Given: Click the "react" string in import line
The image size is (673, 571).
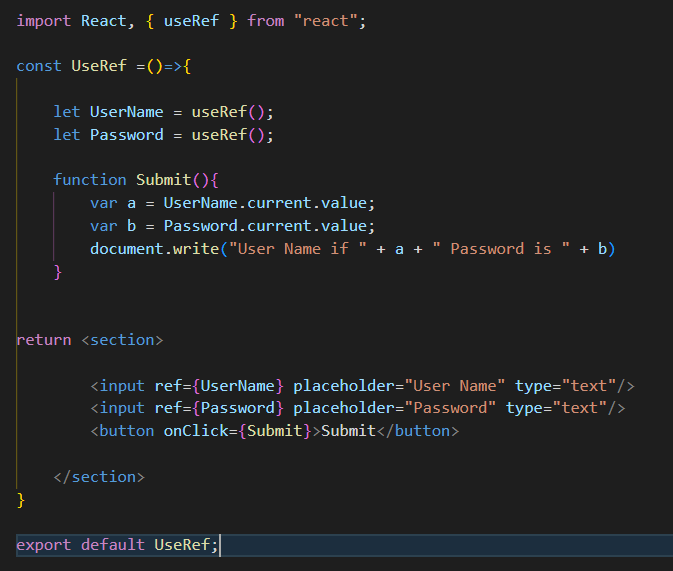Looking at the screenshot, I should click(326, 21).
